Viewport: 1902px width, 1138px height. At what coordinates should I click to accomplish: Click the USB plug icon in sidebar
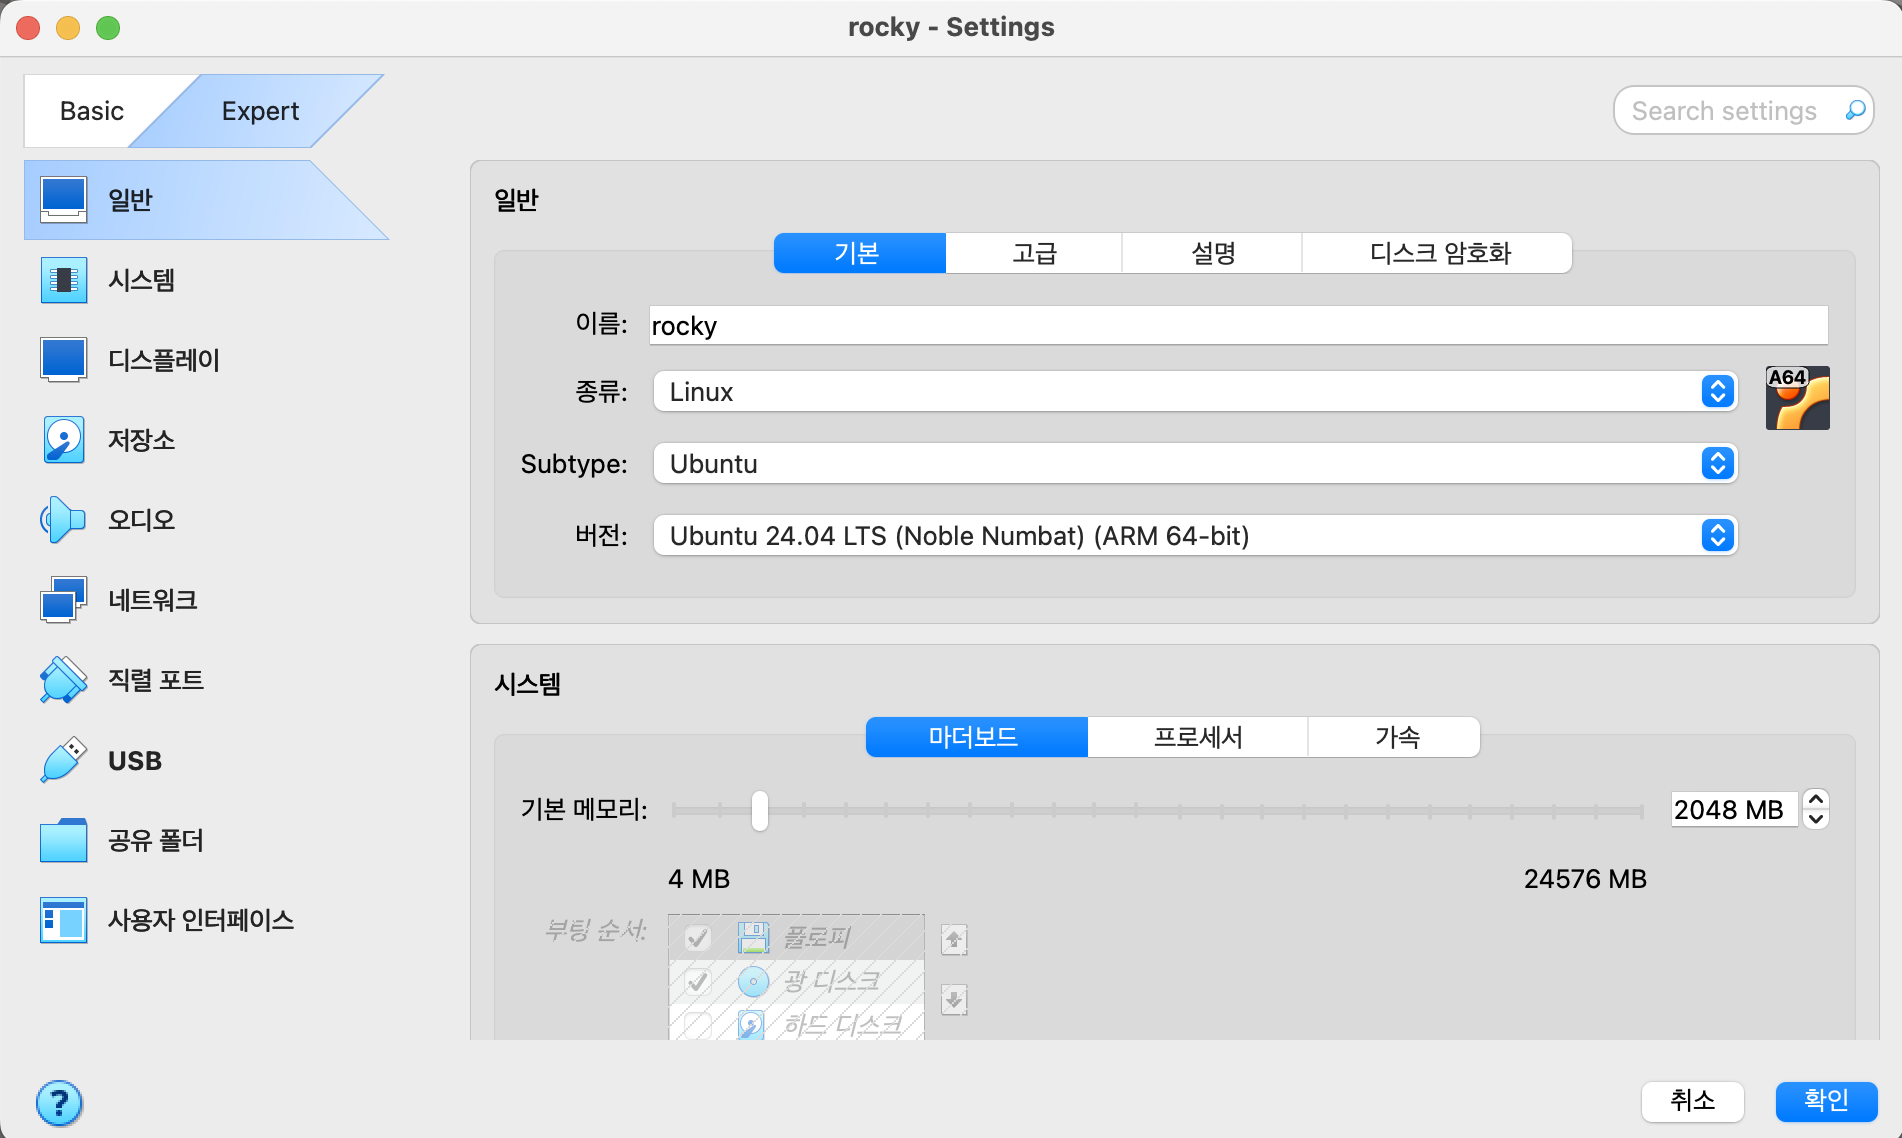coord(63,760)
